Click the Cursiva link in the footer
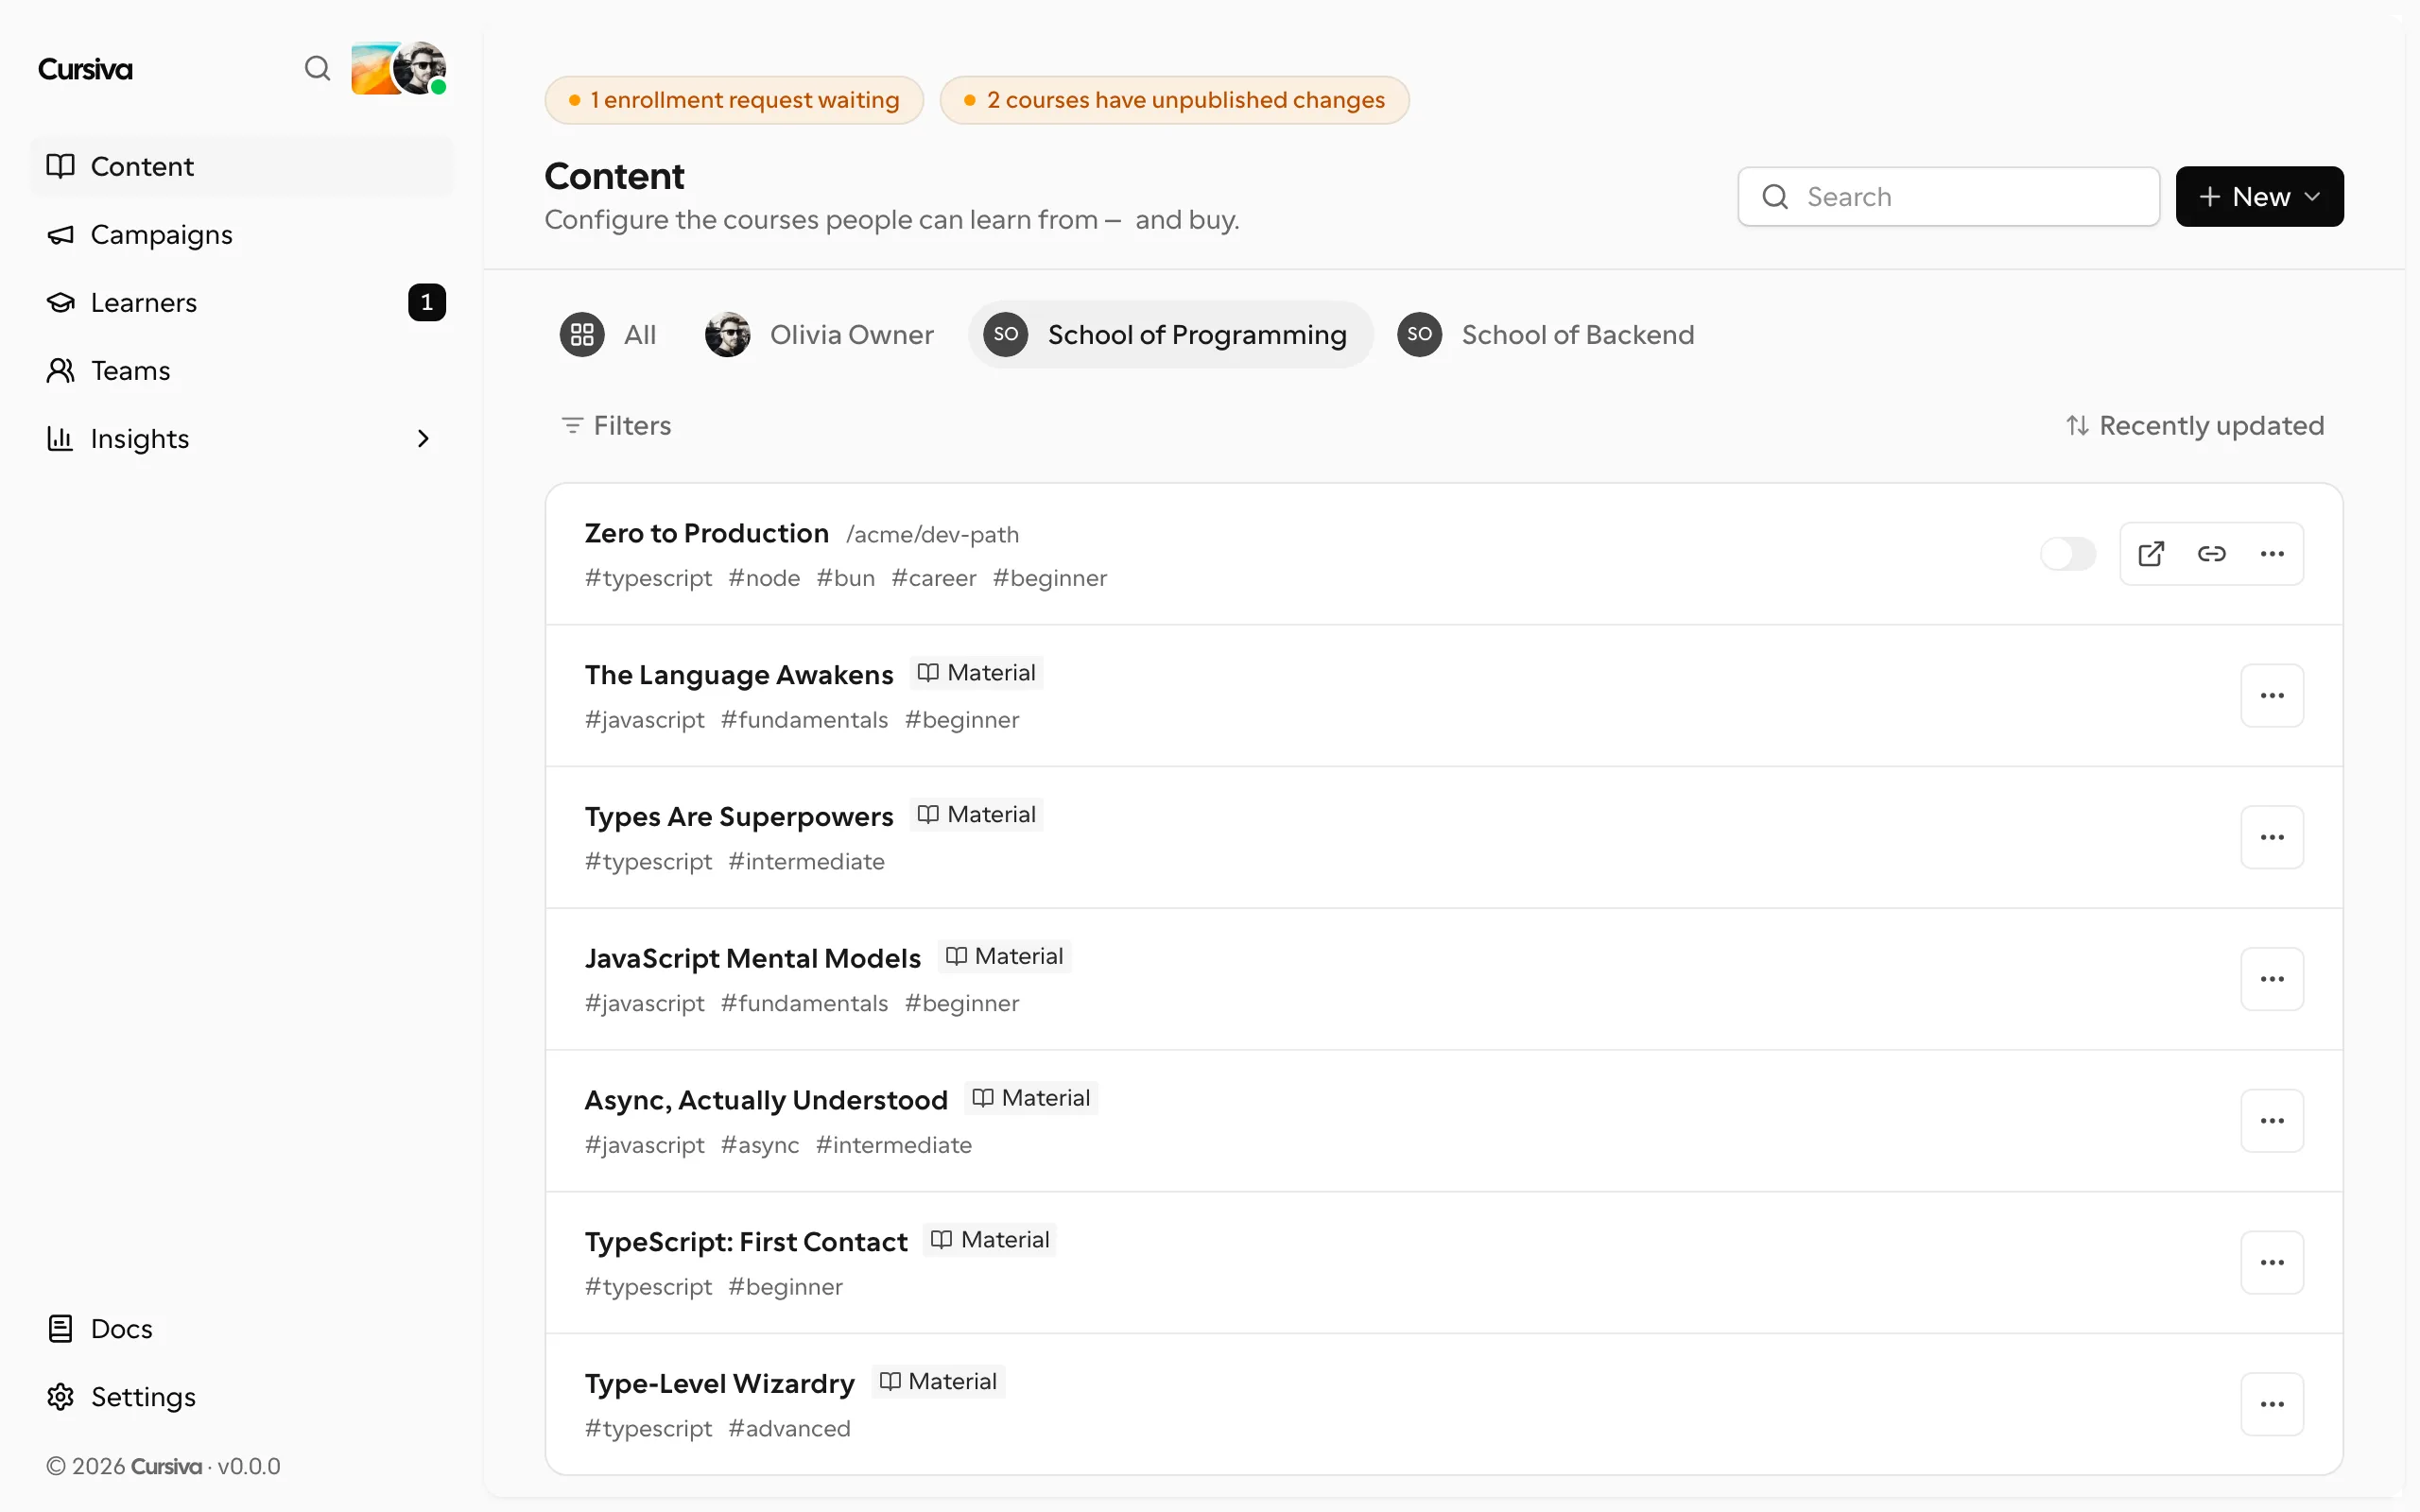The width and height of the screenshot is (2420, 1512). click(x=166, y=1466)
